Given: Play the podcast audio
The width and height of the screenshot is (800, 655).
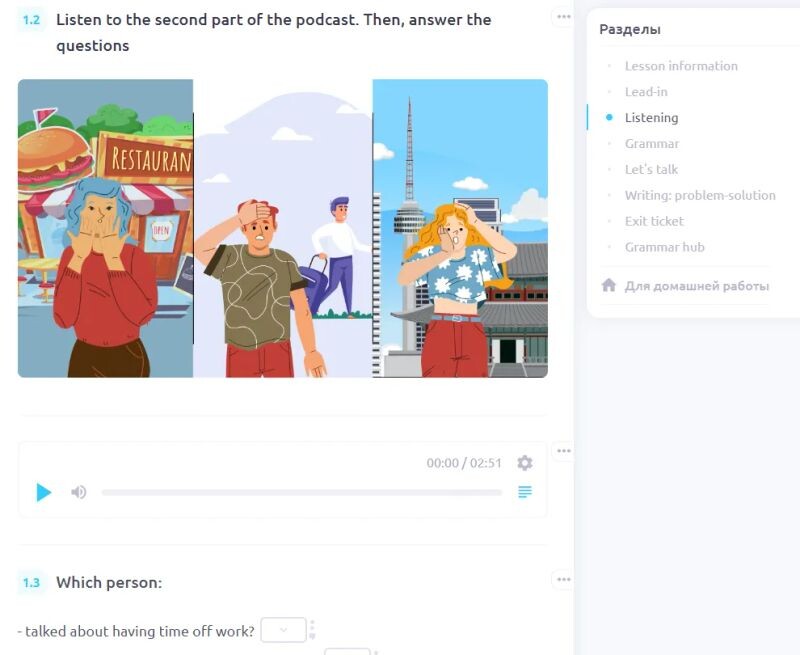Looking at the screenshot, I should tap(44, 492).
